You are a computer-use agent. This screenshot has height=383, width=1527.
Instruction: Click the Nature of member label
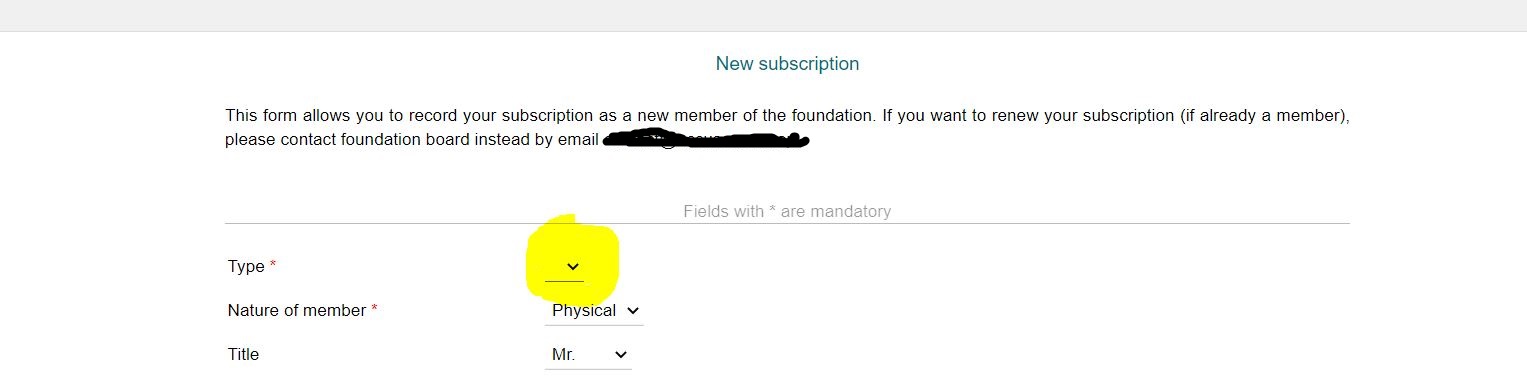coord(297,310)
